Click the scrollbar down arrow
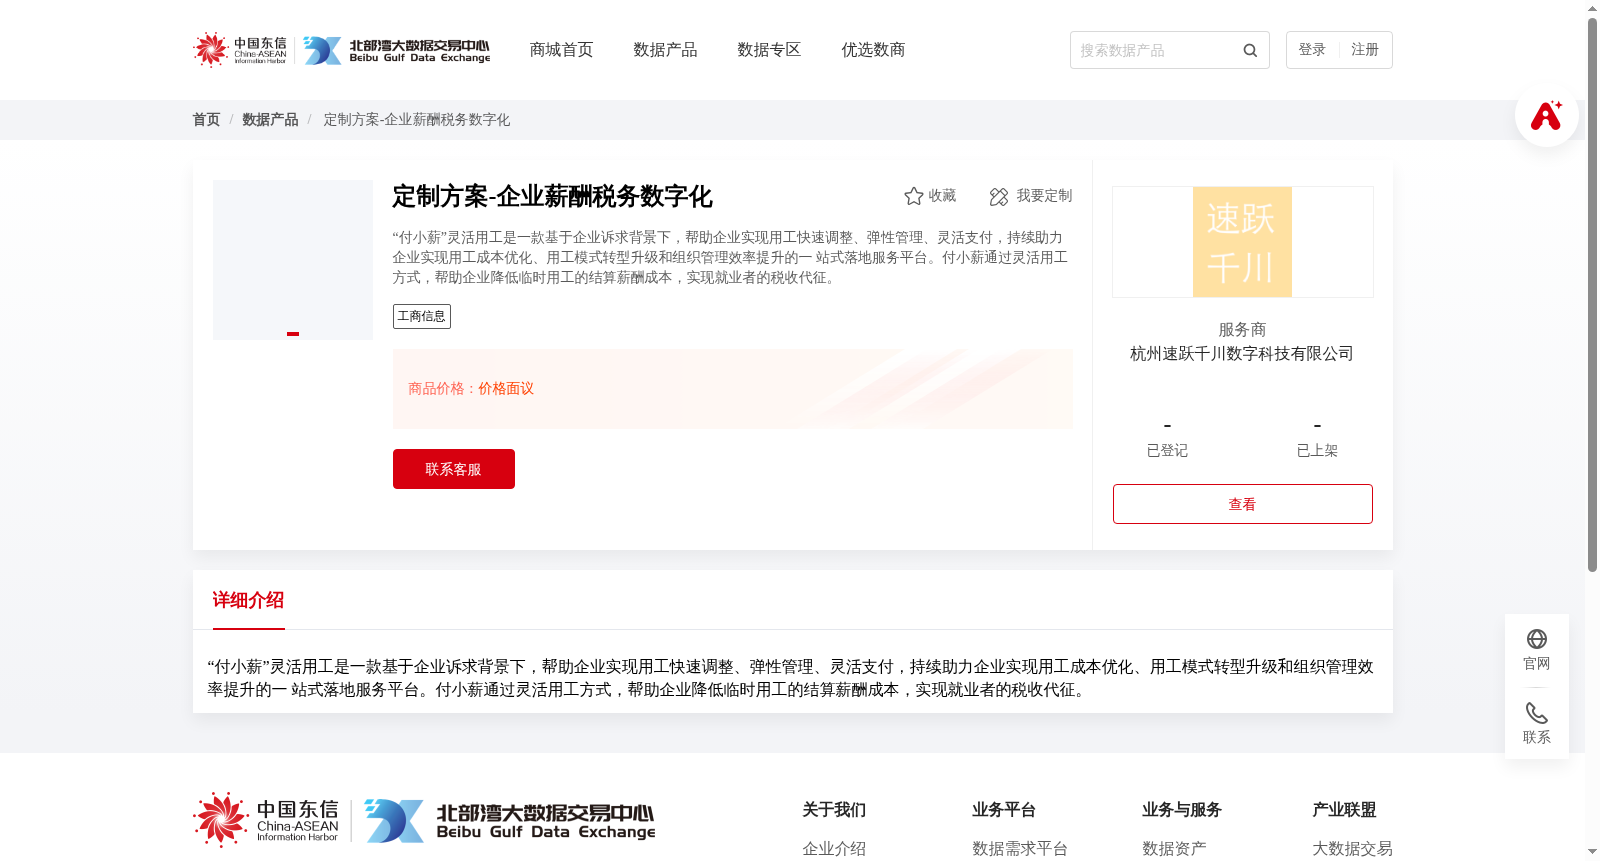This screenshot has width=1600, height=861. click(x=1592, y=852)
